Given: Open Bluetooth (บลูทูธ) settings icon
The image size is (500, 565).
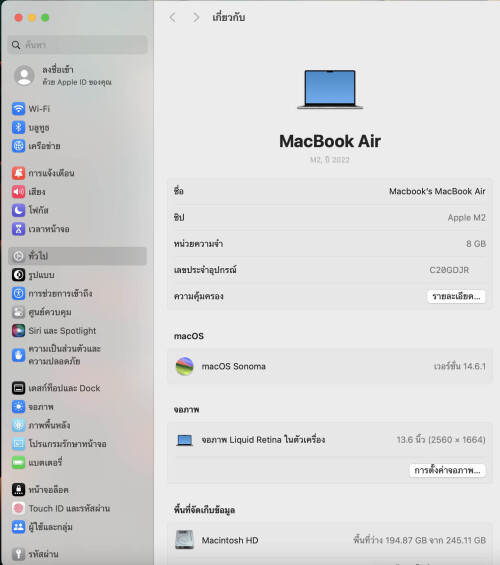Looking at the screenshot, I should tap(18, 127).
